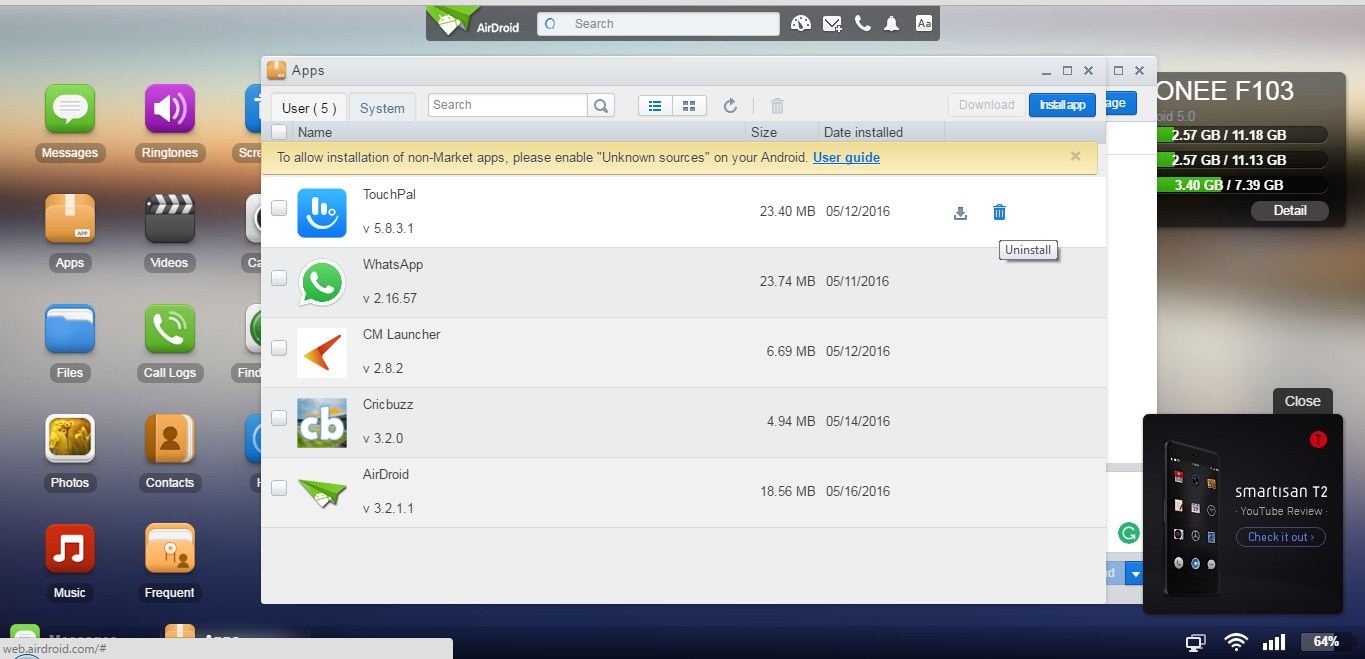
Task: Check the TouchPal row checkbox
Action: [279, 208]
